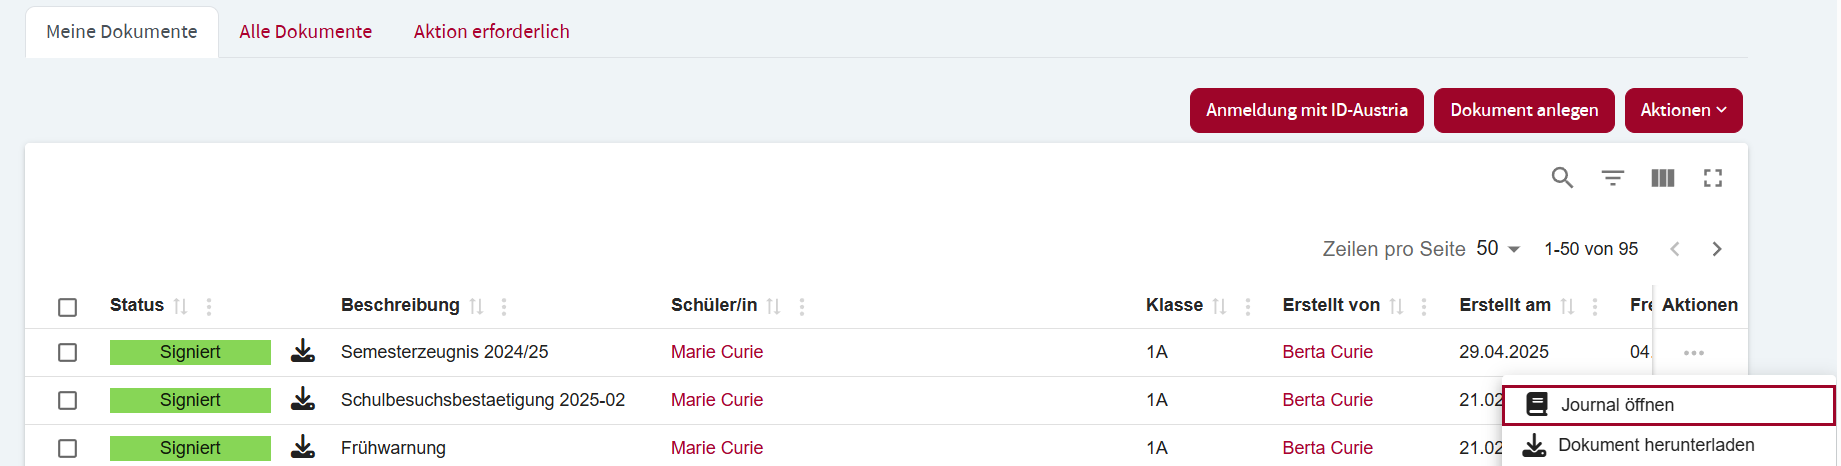Select Journal öffnen from the menu
1841x466 pixels.
[1617, 405]
